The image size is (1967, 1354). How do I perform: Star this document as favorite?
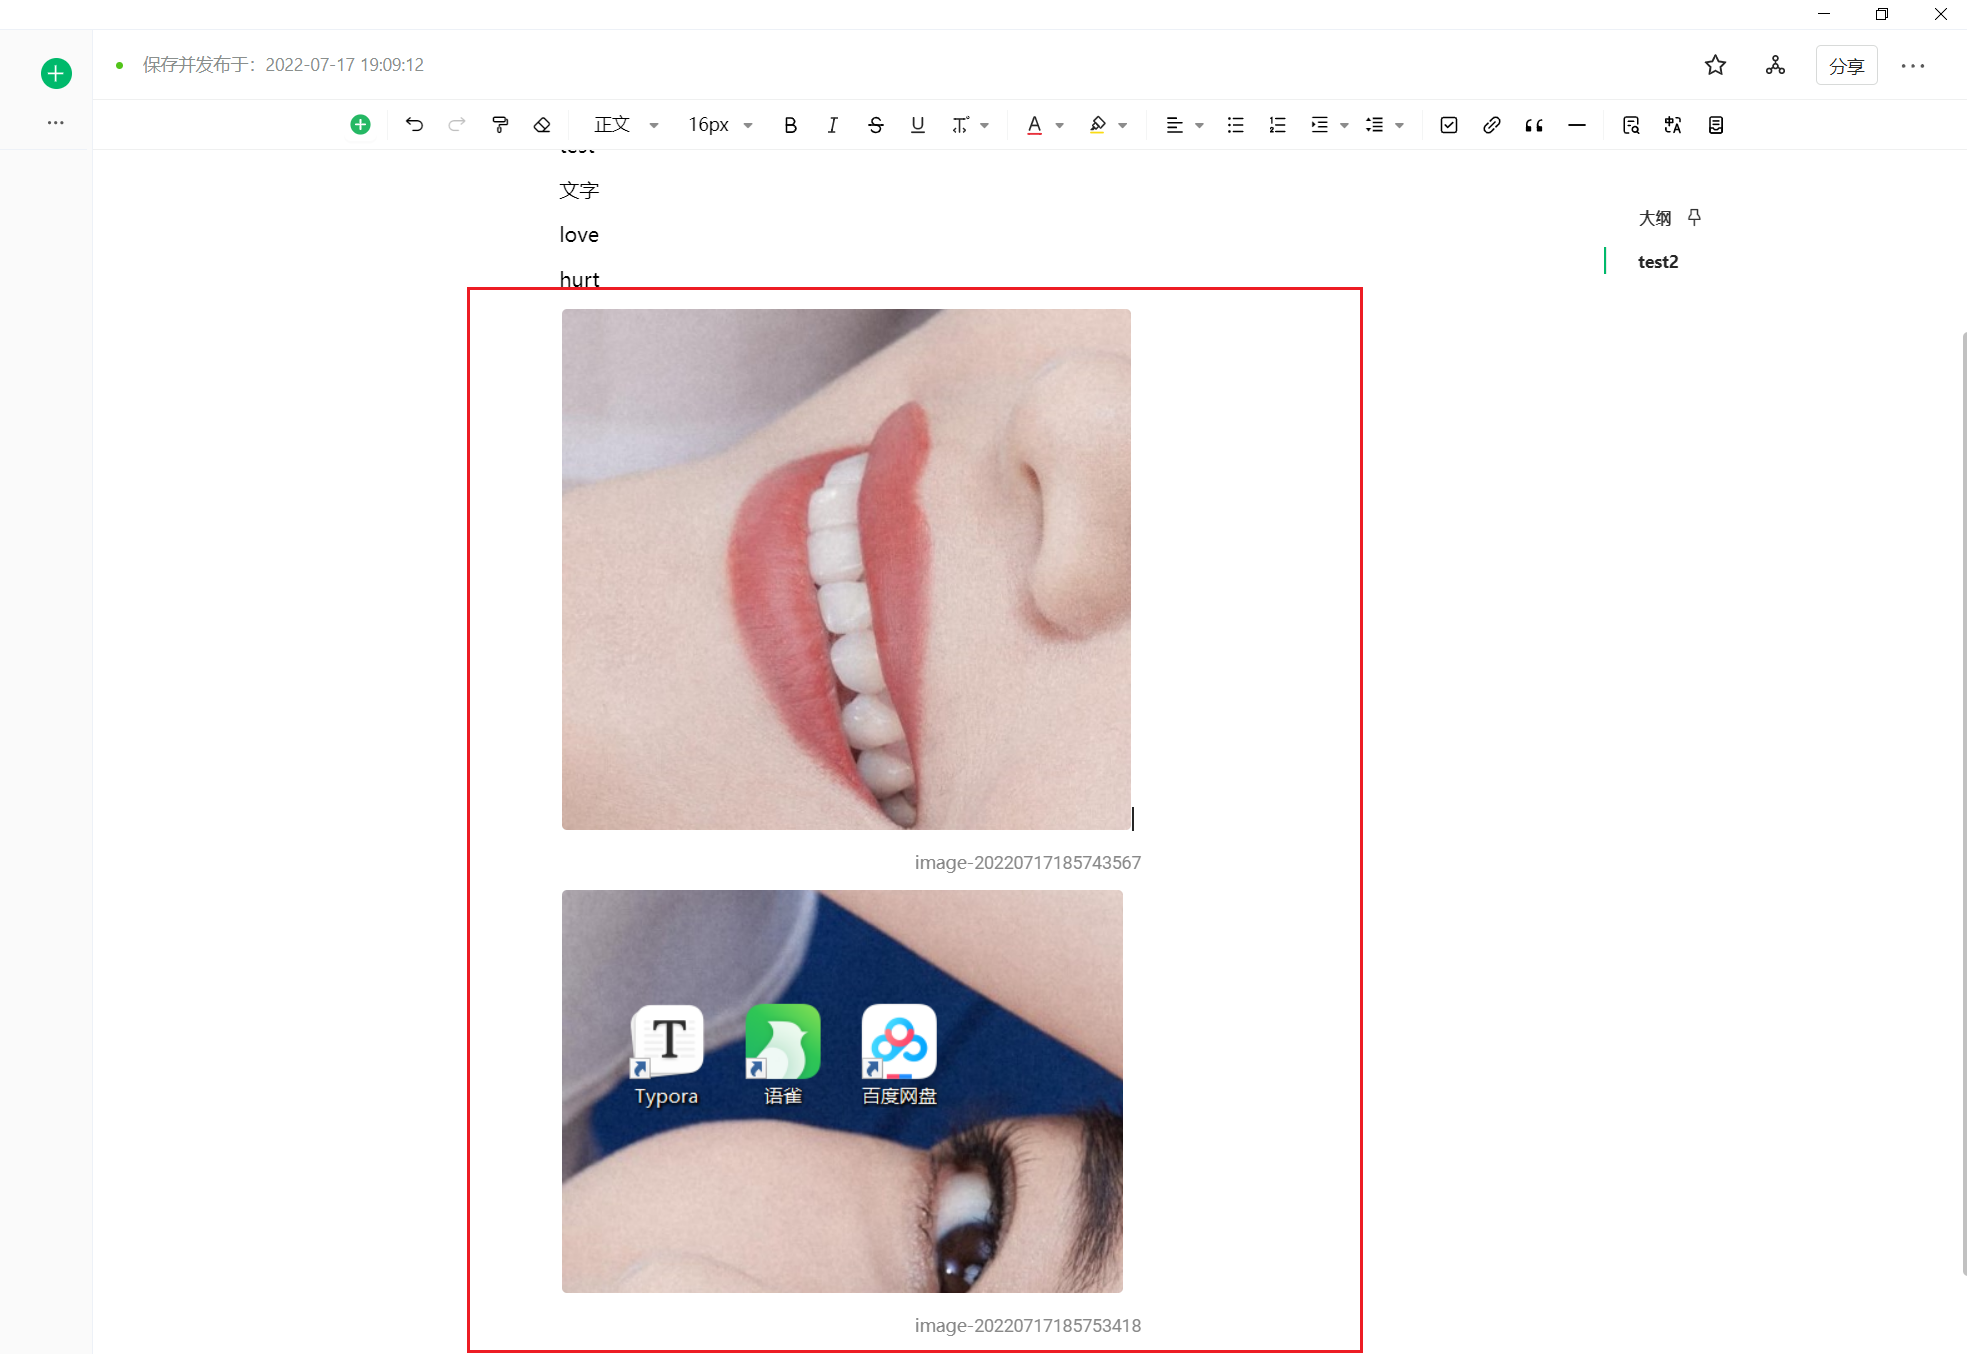coord(1715,65)
